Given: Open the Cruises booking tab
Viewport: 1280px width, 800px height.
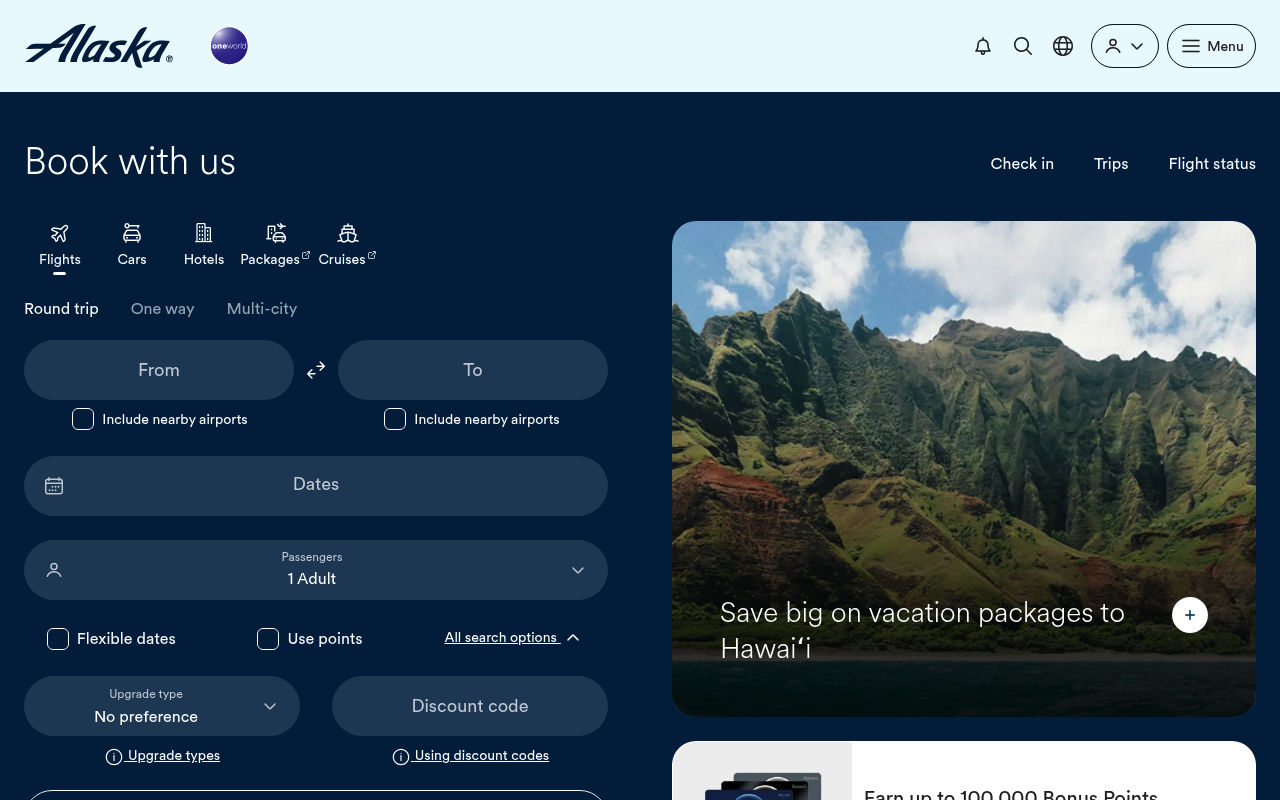Looking at the screenshot, I should click(x=347, y=245).
